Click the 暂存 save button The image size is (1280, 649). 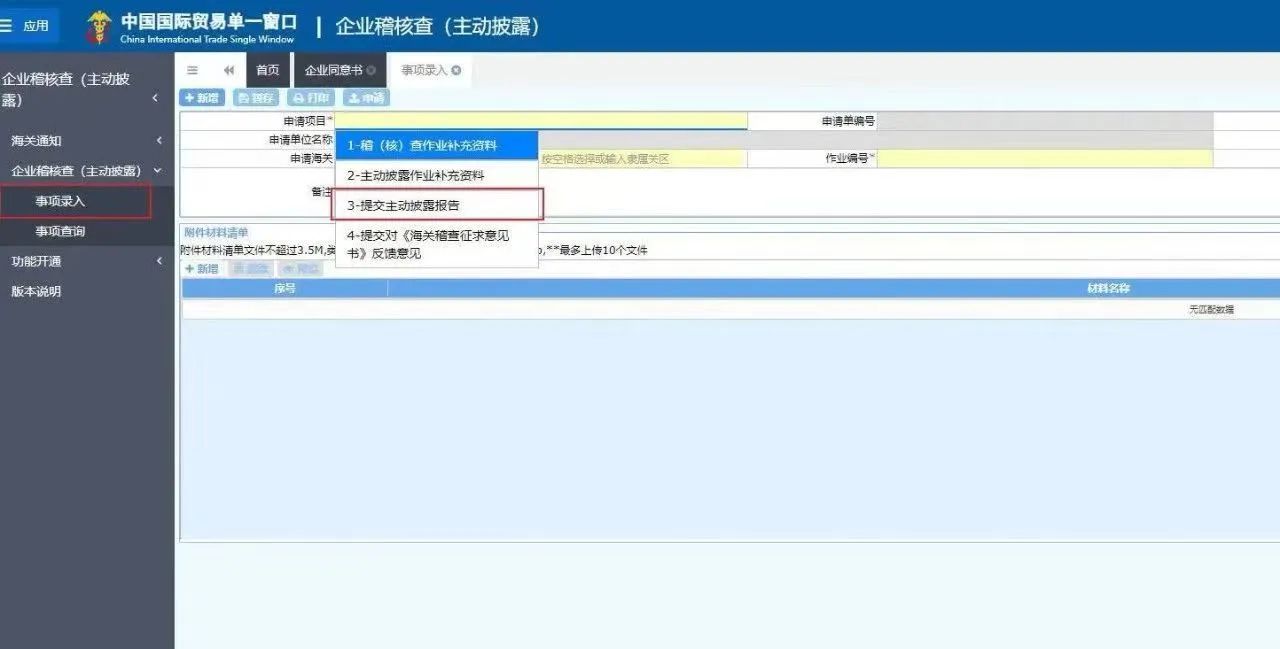256,98
